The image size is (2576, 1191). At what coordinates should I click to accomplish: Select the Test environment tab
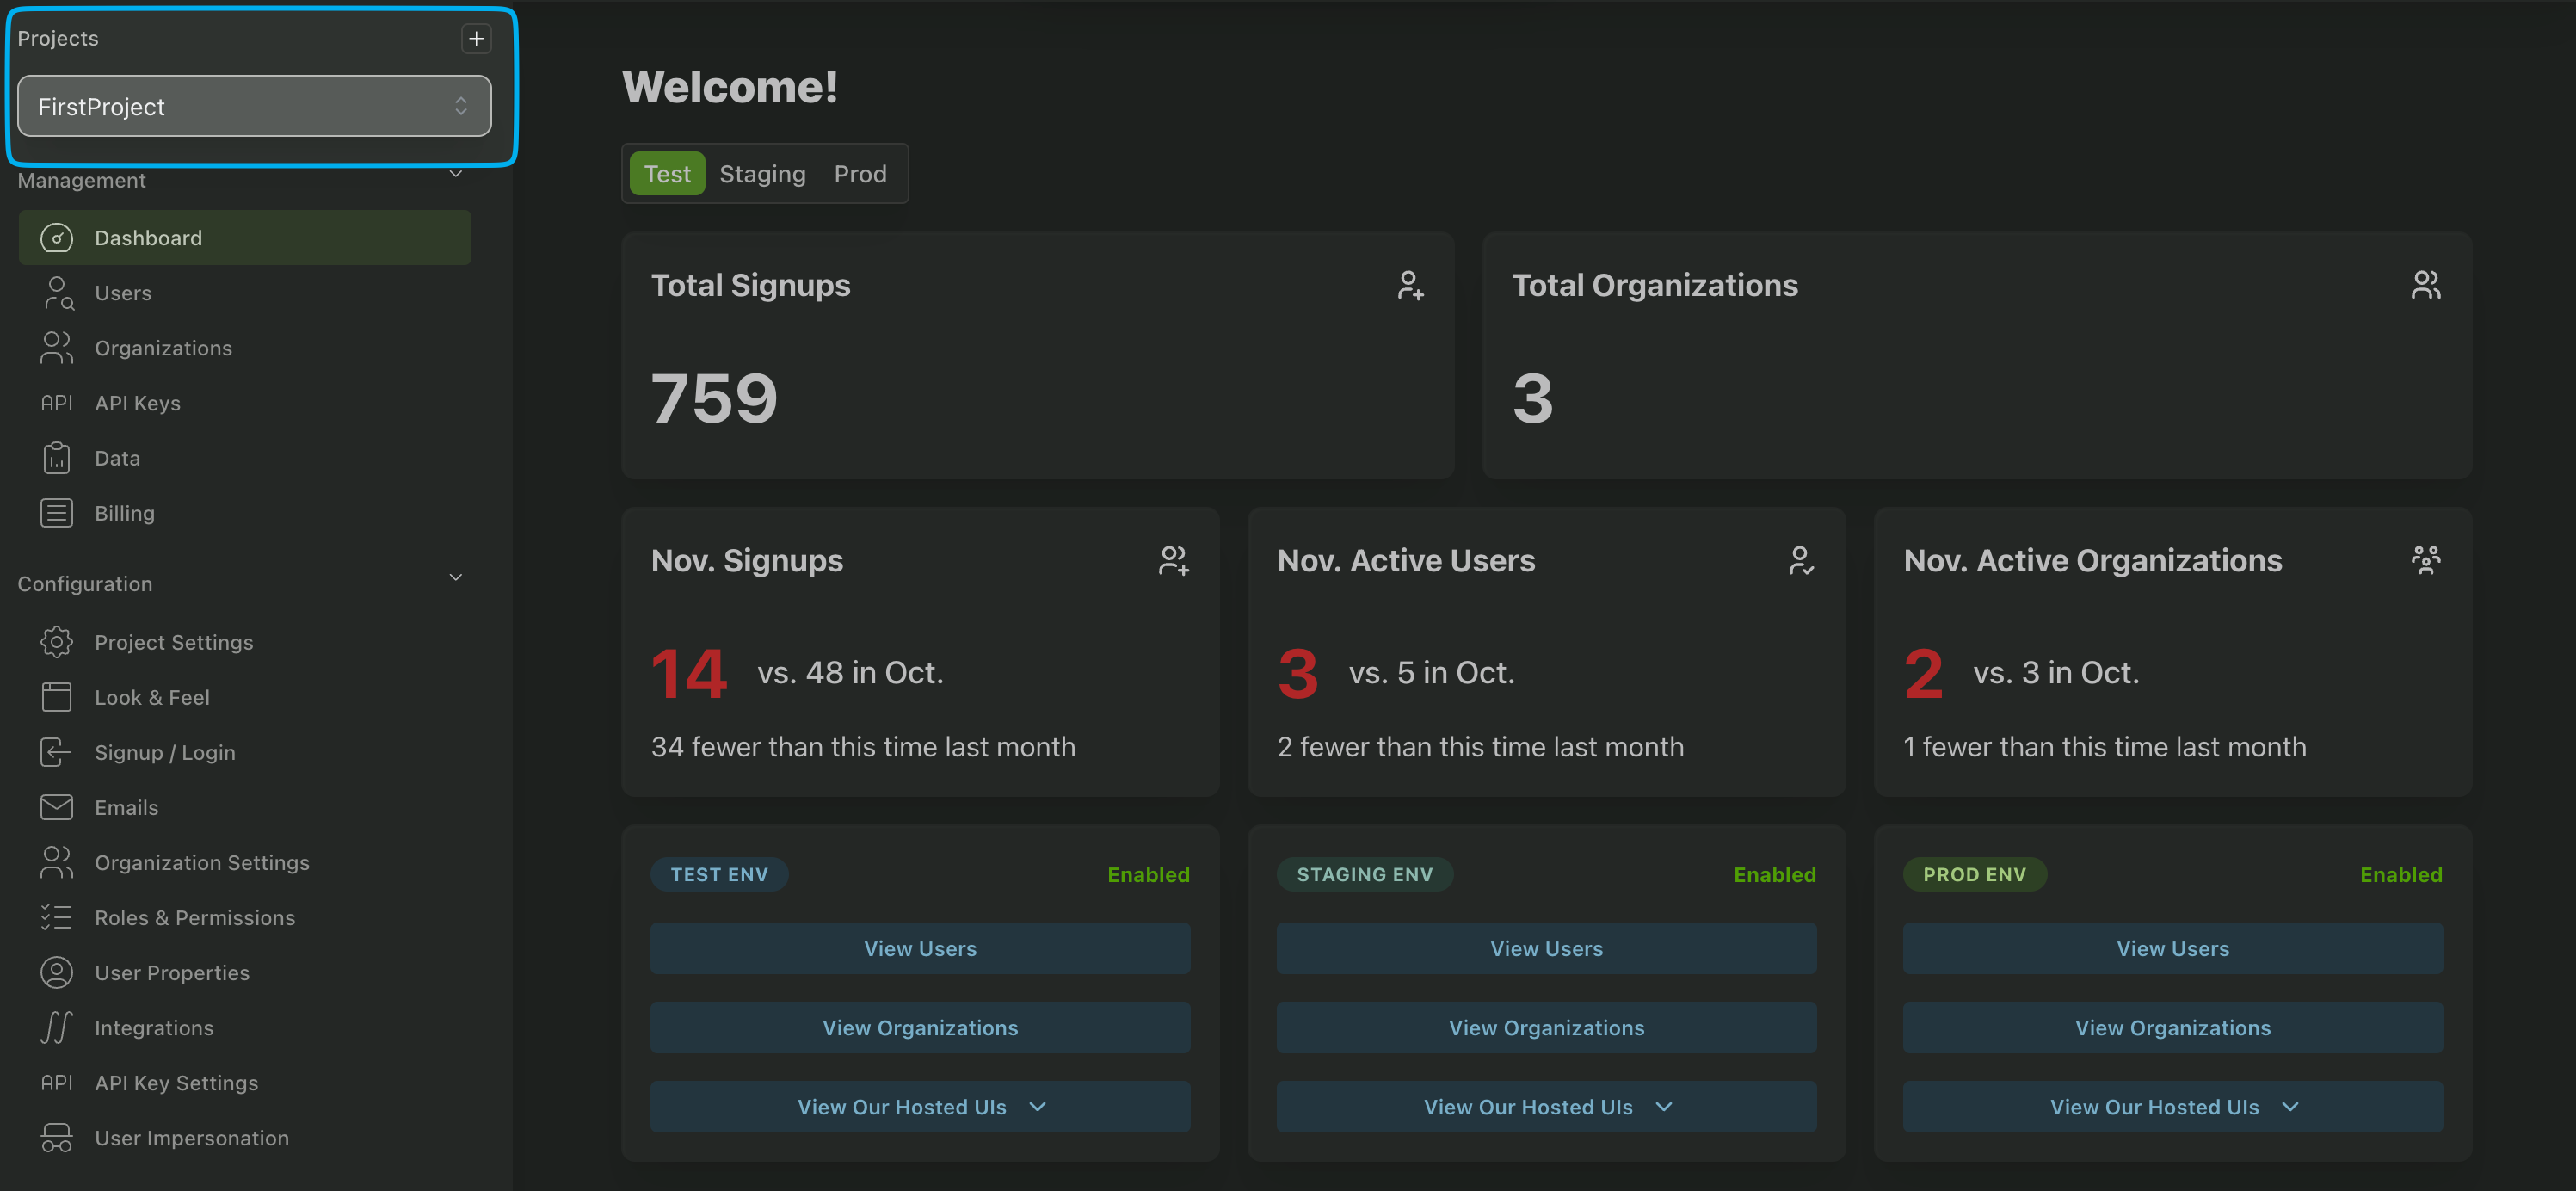click(x=667, y=174)
